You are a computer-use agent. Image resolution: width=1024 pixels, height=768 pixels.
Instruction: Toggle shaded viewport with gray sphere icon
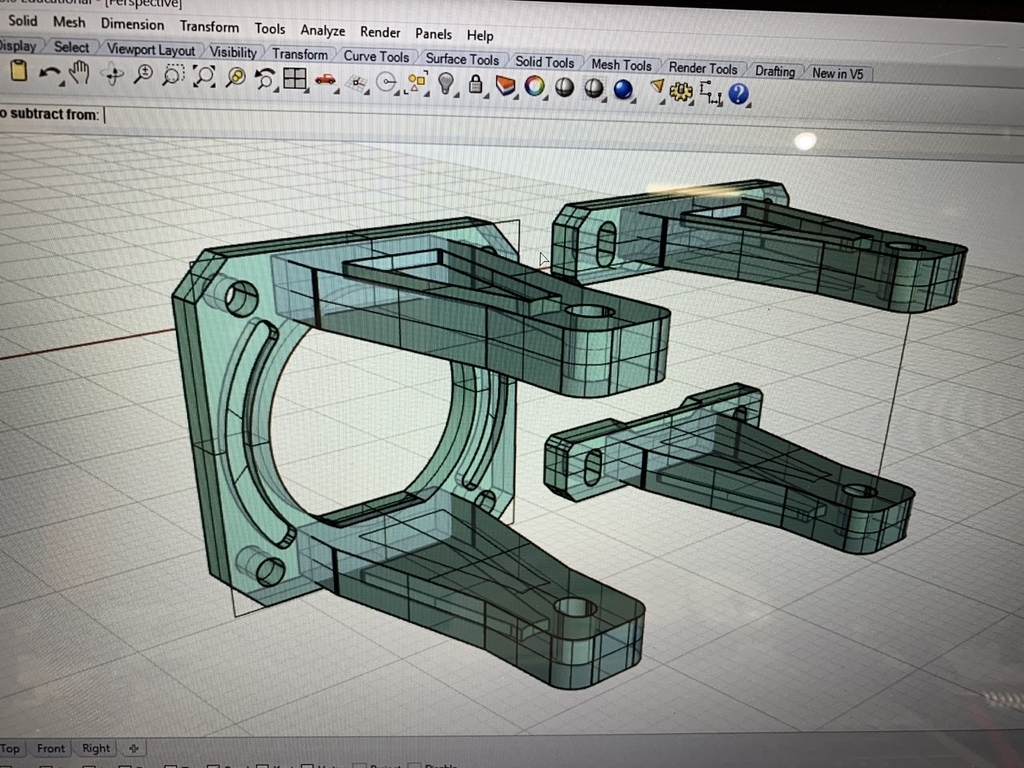click(x=565, y=88)
